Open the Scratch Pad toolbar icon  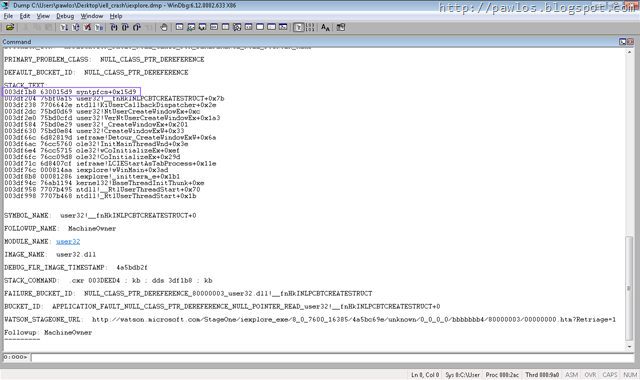point(260,27)
